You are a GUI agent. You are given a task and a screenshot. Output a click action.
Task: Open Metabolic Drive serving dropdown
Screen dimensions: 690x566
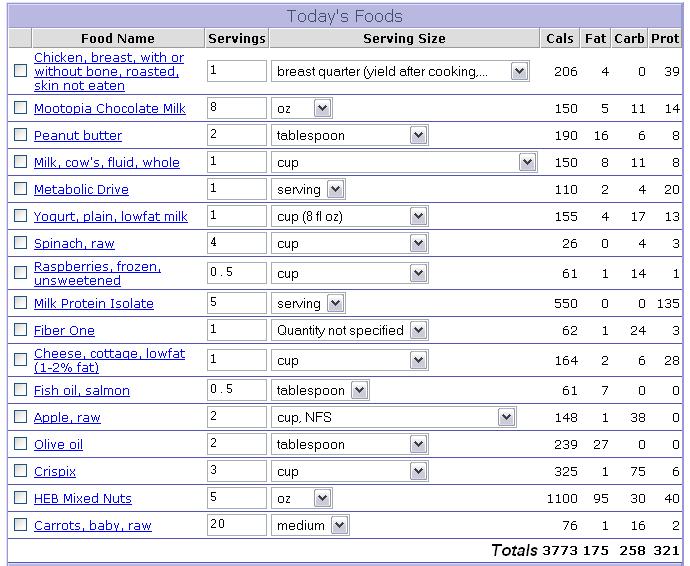pos(334,189)
